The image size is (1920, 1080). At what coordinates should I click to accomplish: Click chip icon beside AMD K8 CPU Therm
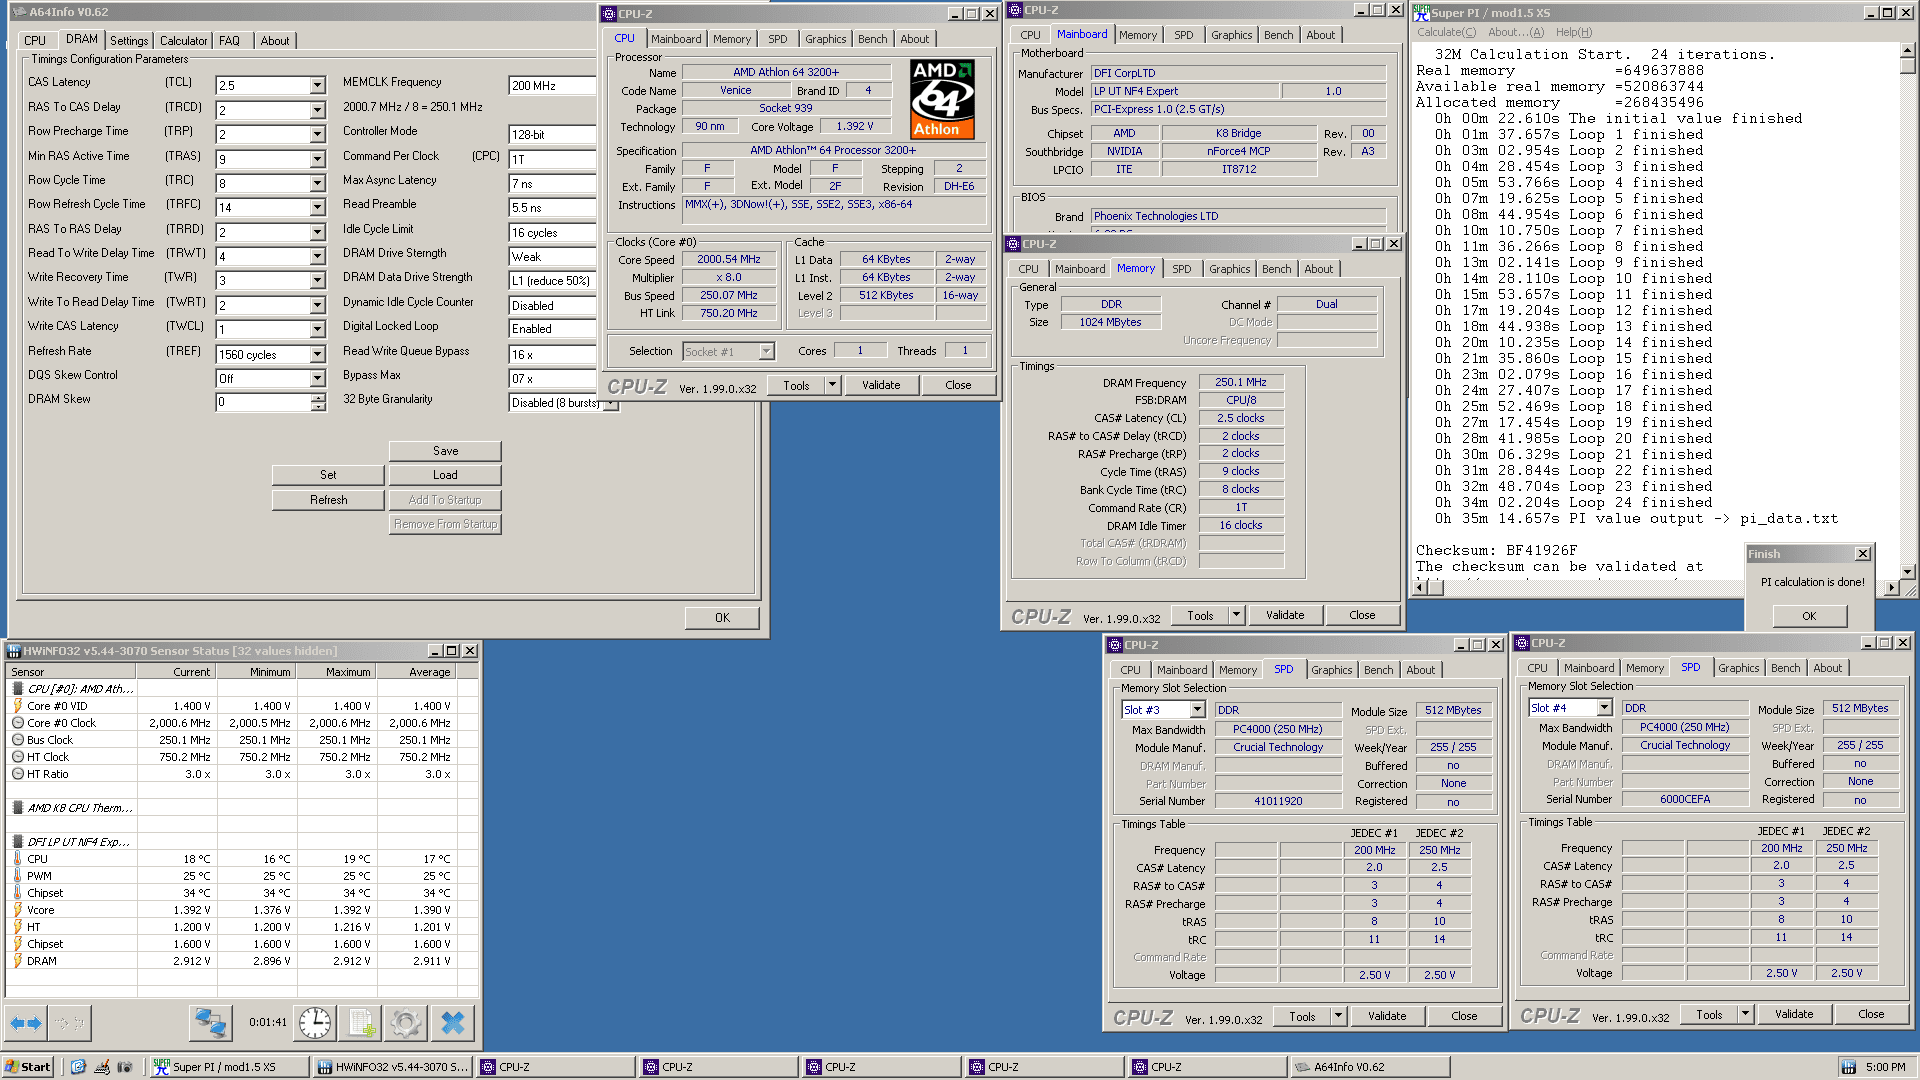point(17,808)
